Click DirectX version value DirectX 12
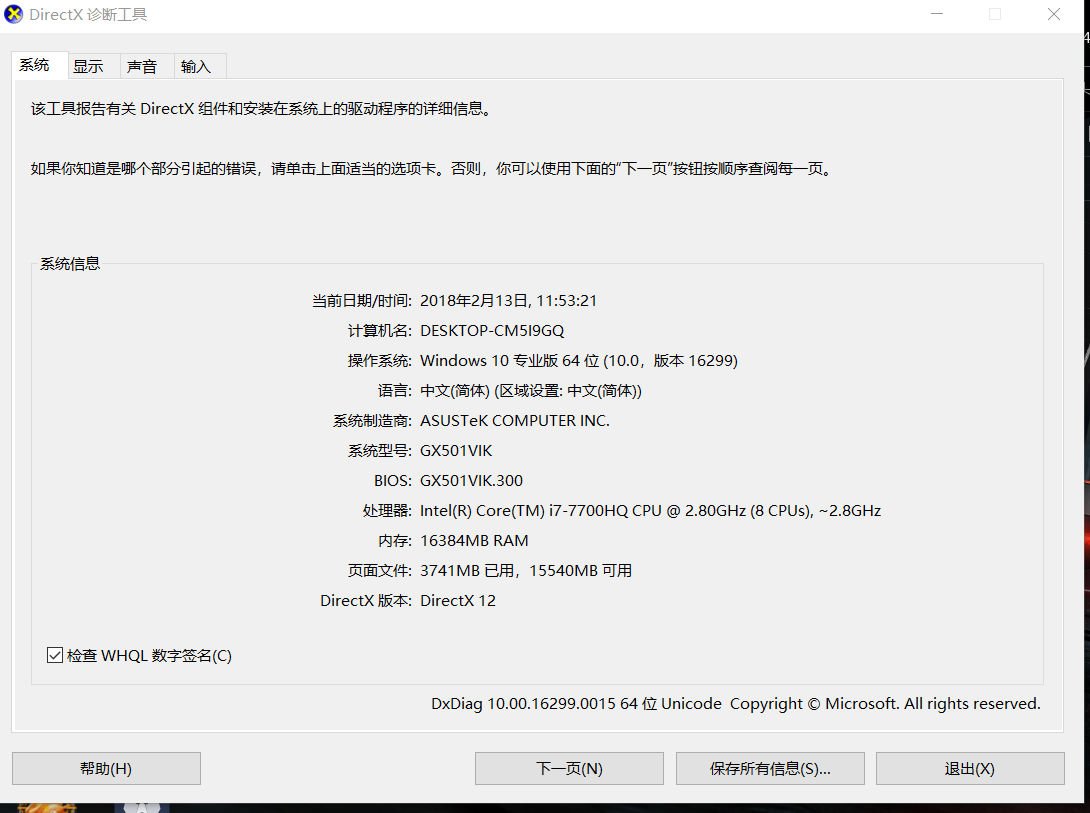This screenshot has width=1090, height=813. (x=458, y=601)
